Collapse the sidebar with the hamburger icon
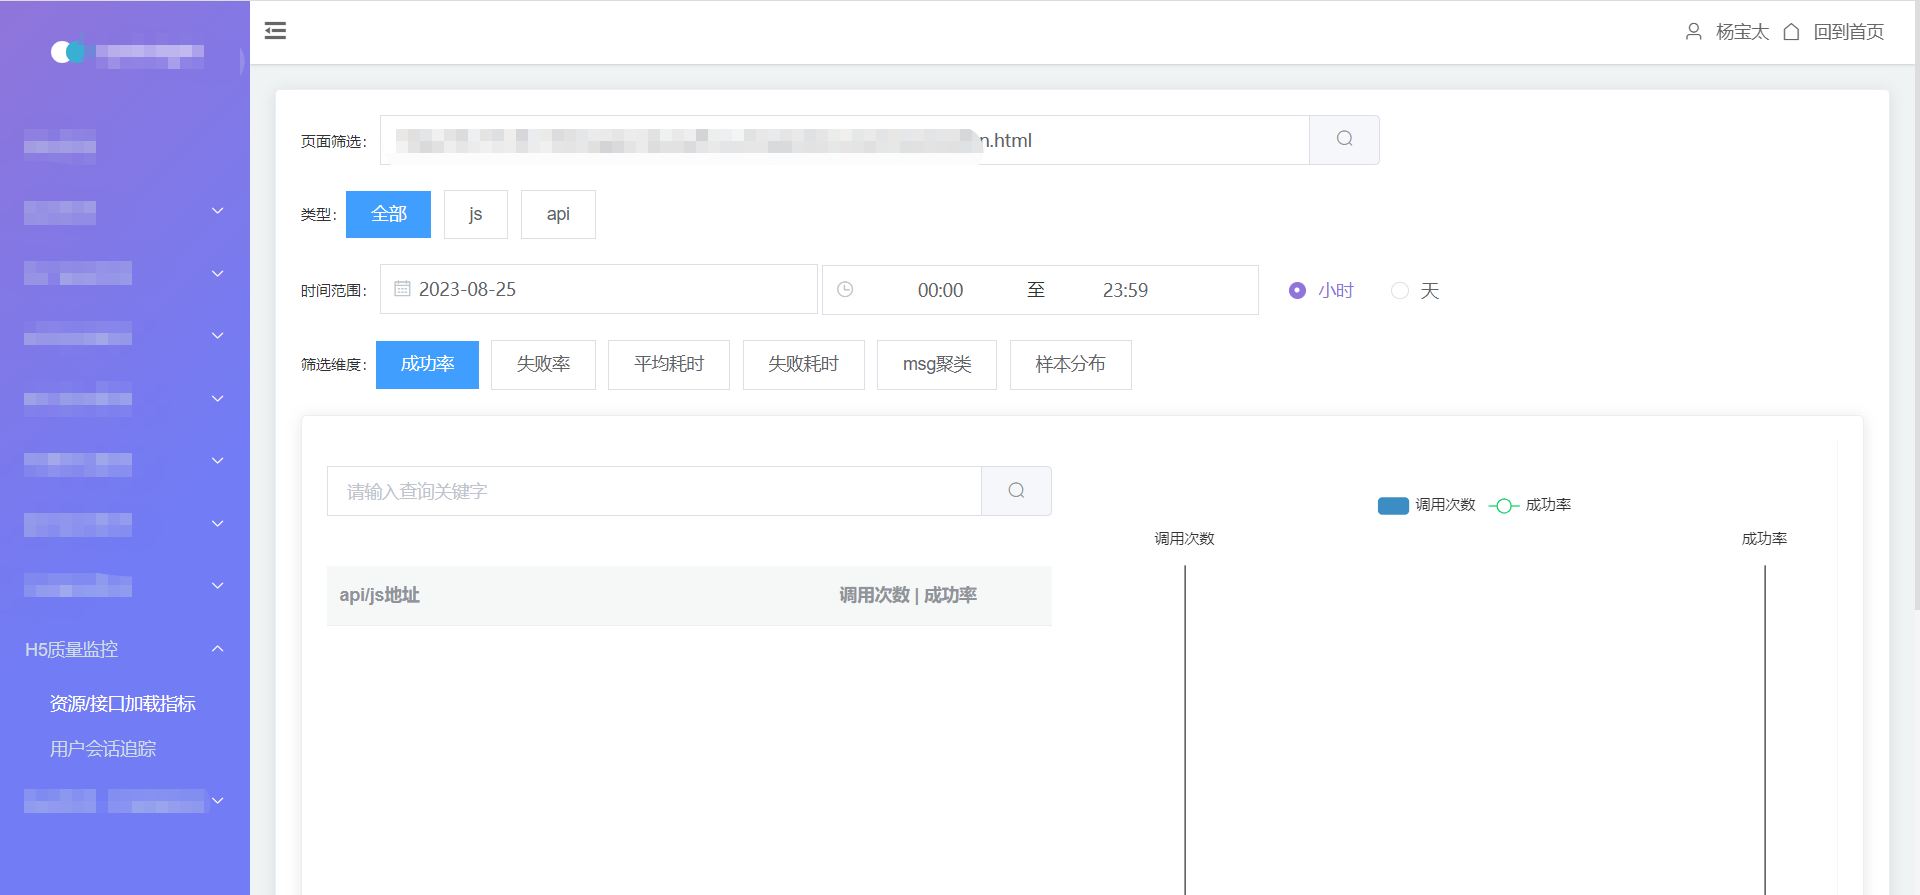Image resolution: width=1920 pixels, height=895 pixels. tap(275, 31)
